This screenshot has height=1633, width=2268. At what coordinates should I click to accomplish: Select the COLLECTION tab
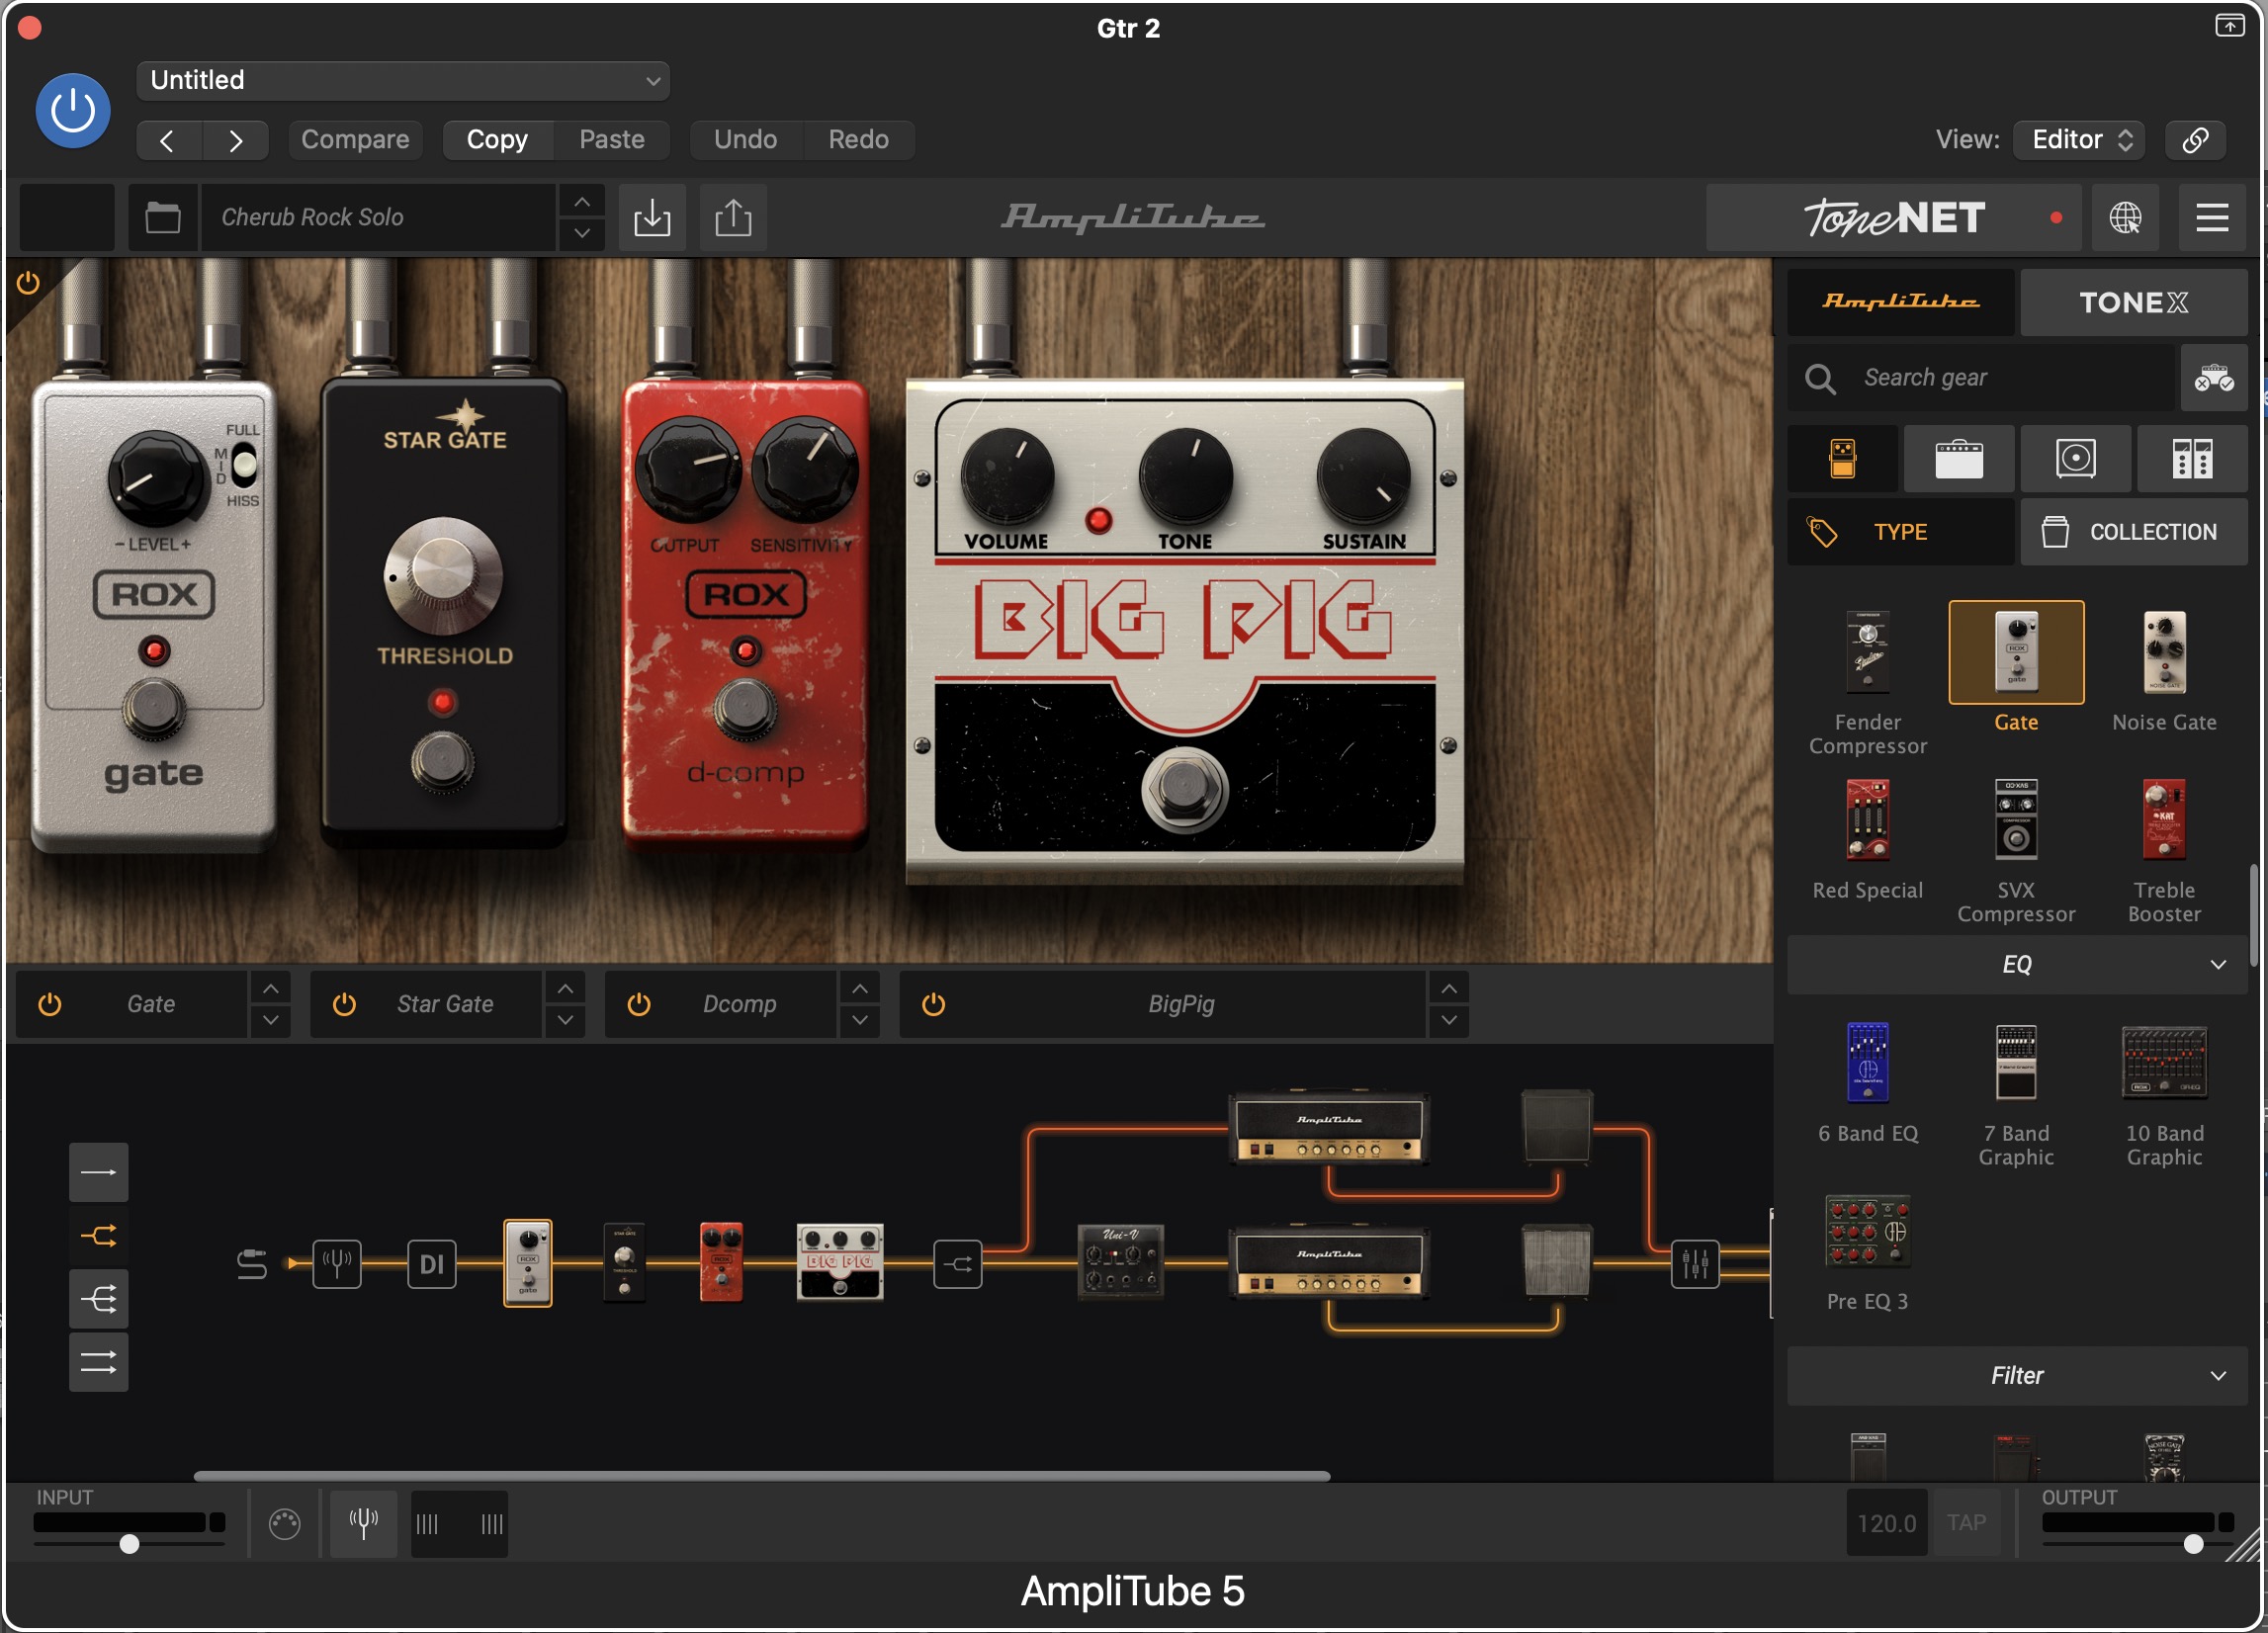[x=2133, y=532]
